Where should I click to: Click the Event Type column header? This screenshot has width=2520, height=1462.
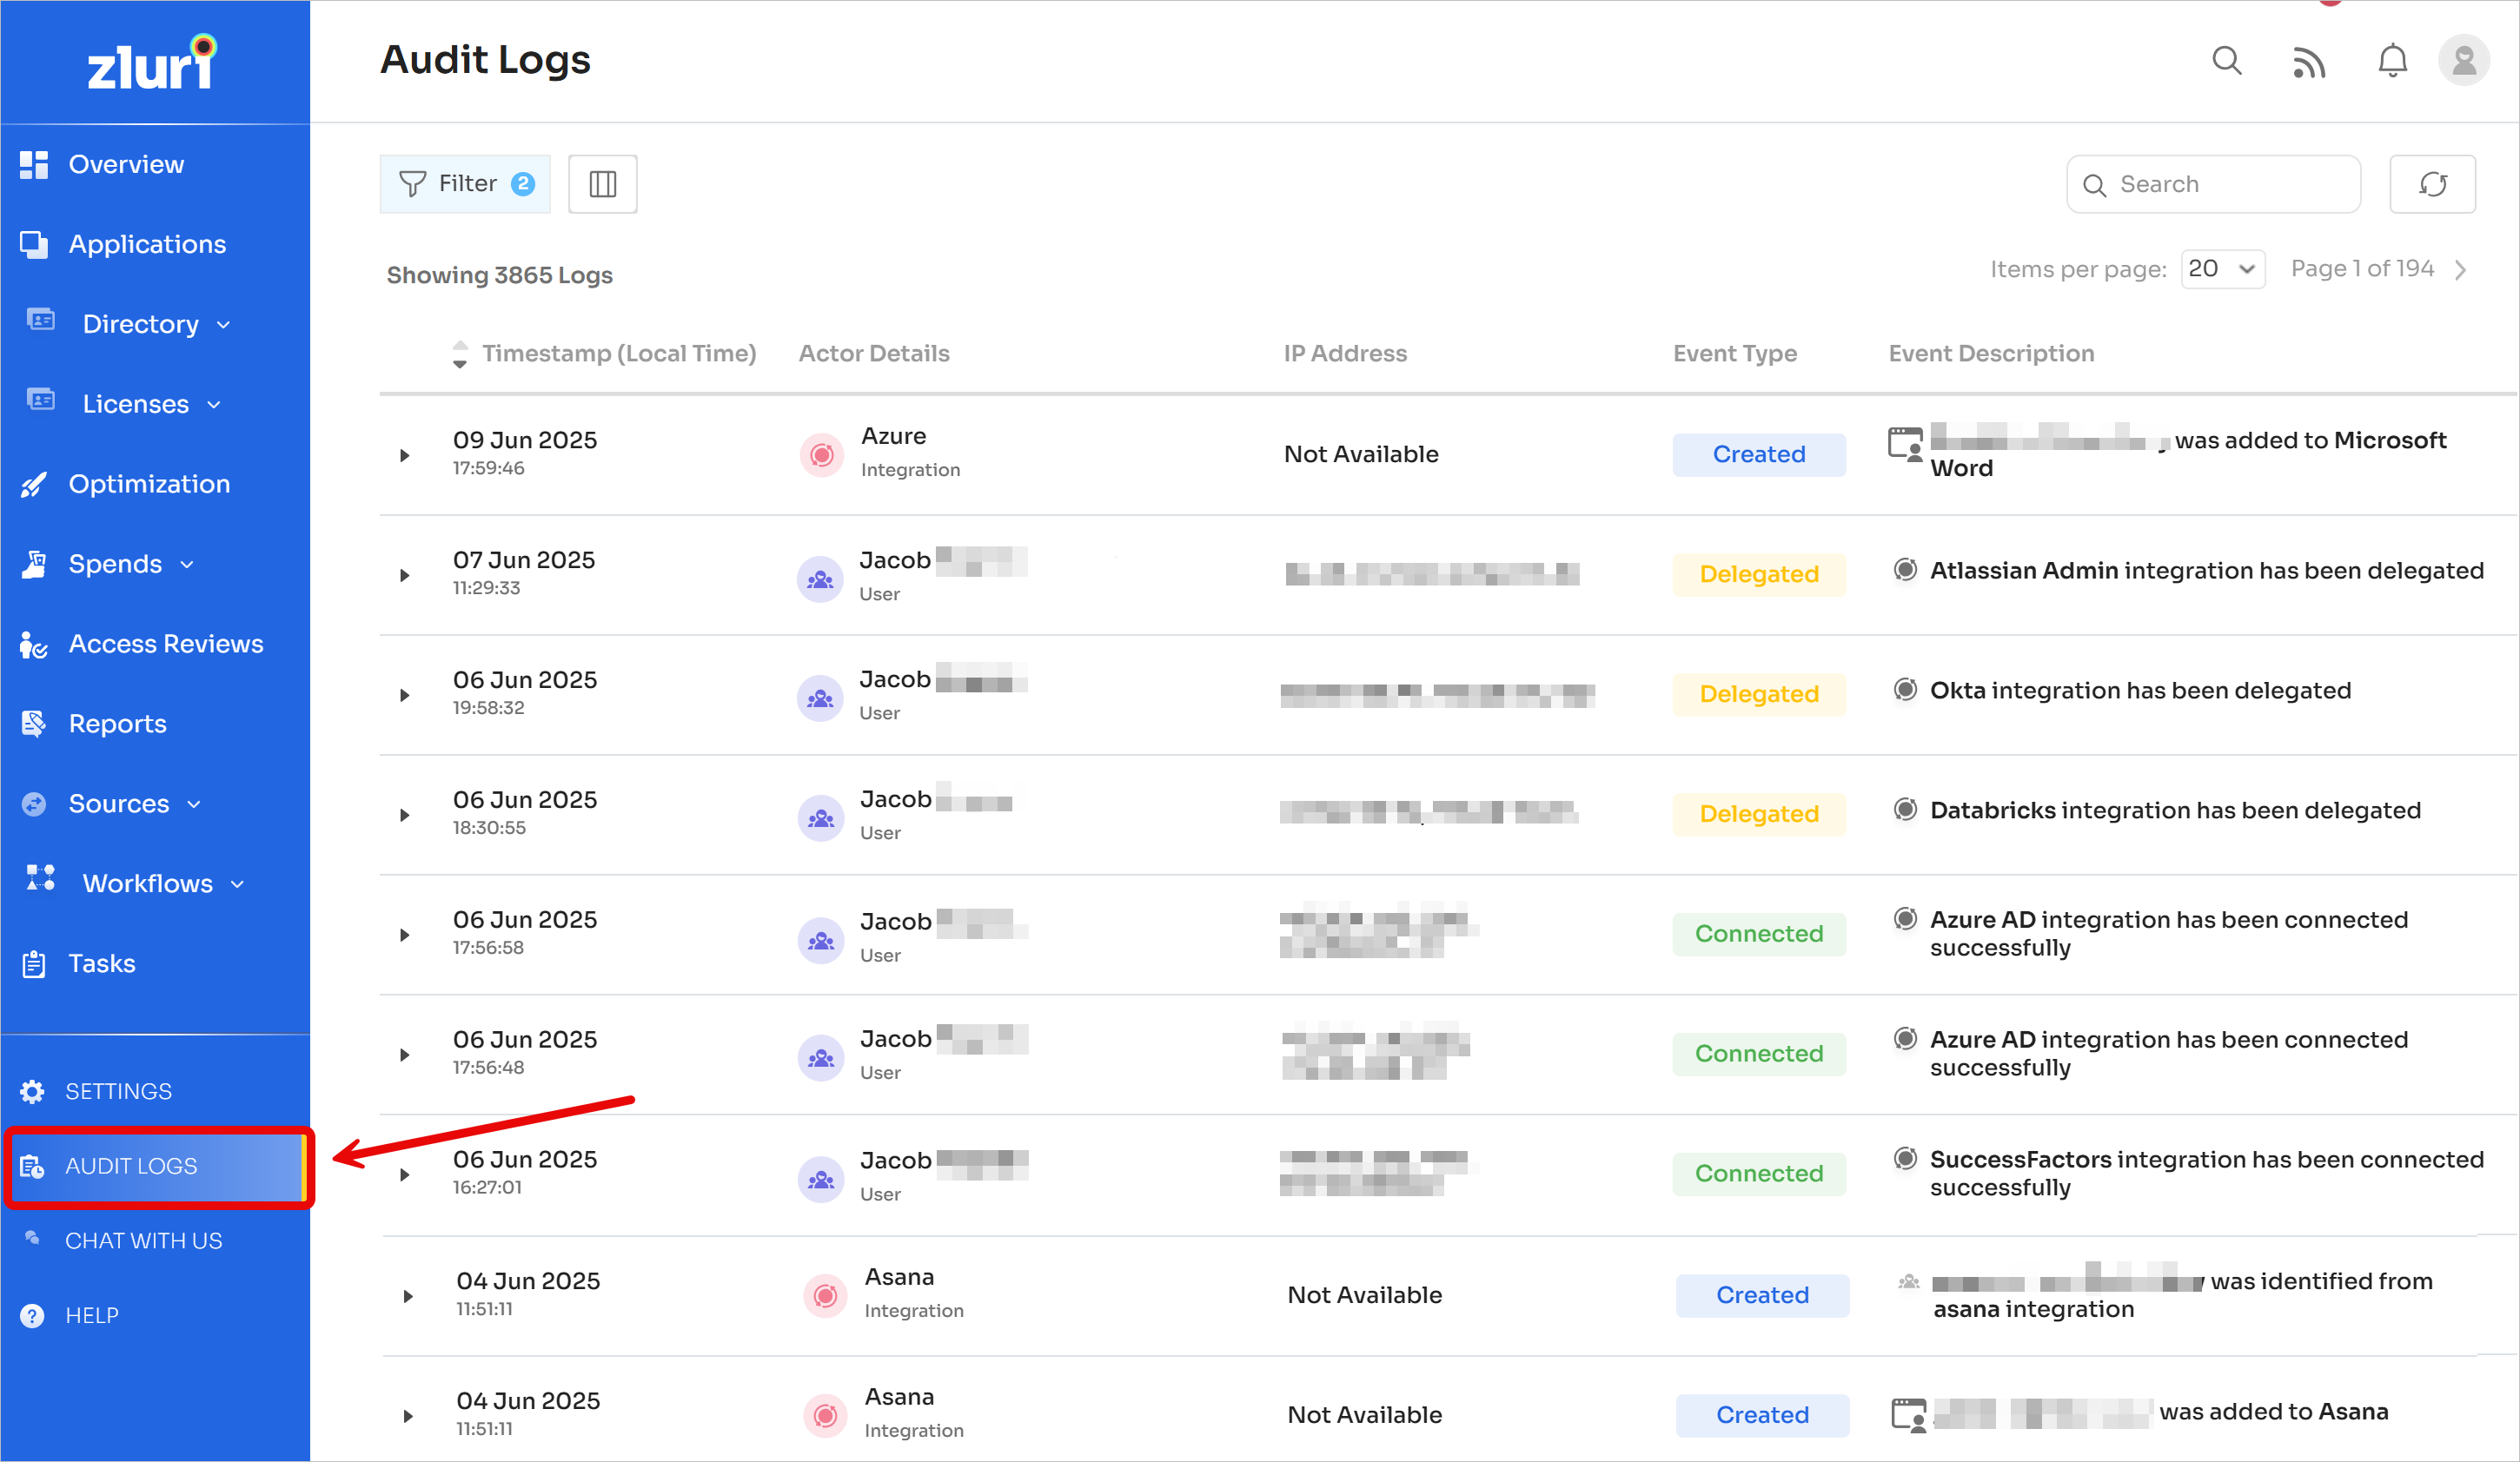pyautogui.click(x=1734, y=354)
